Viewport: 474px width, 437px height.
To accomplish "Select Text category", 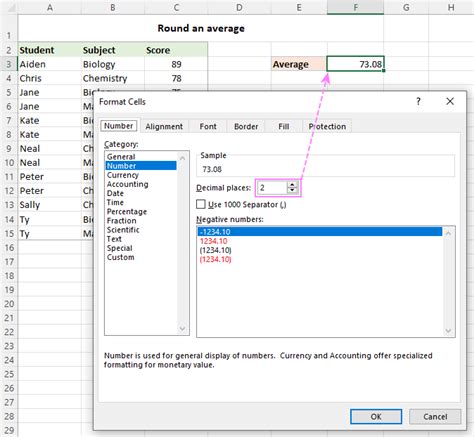I will pos(141,239).
